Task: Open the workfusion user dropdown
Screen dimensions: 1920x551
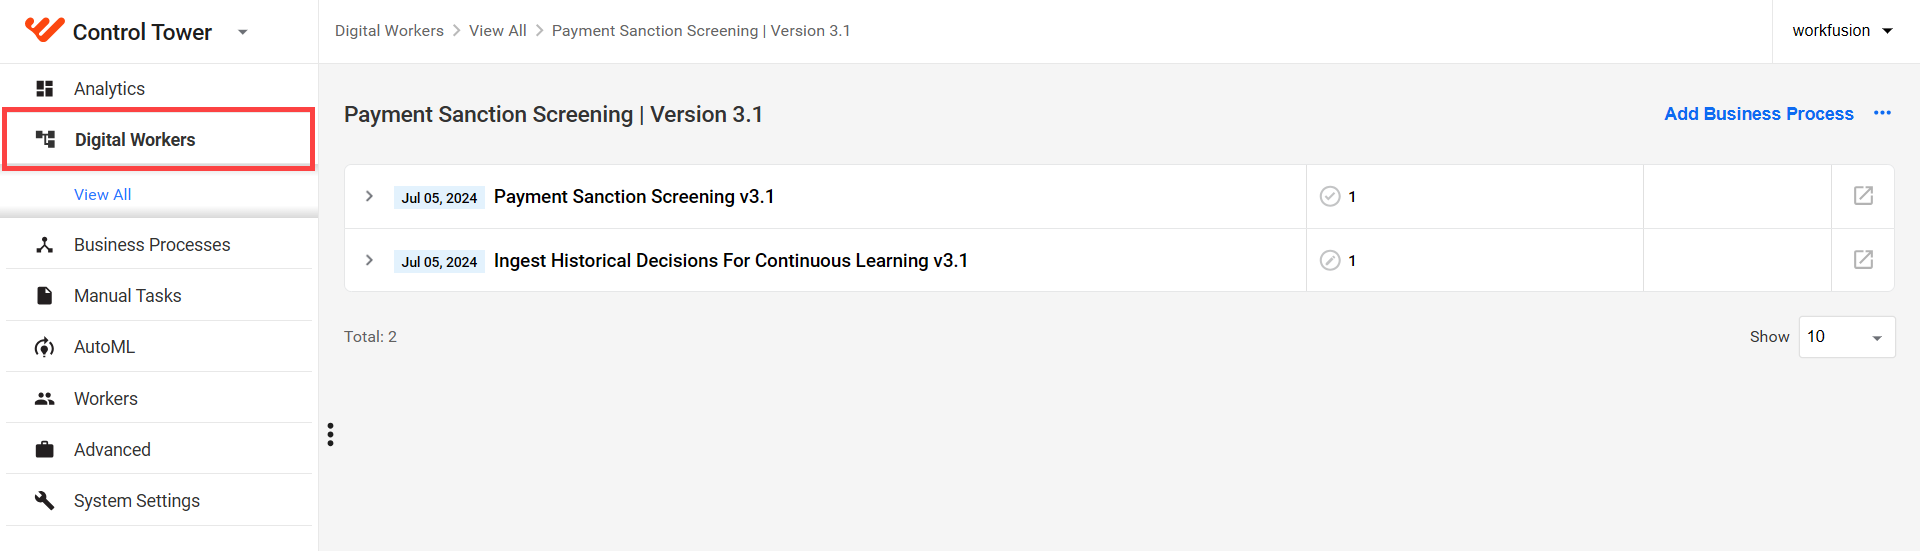Action: [x=1843, y=31]
